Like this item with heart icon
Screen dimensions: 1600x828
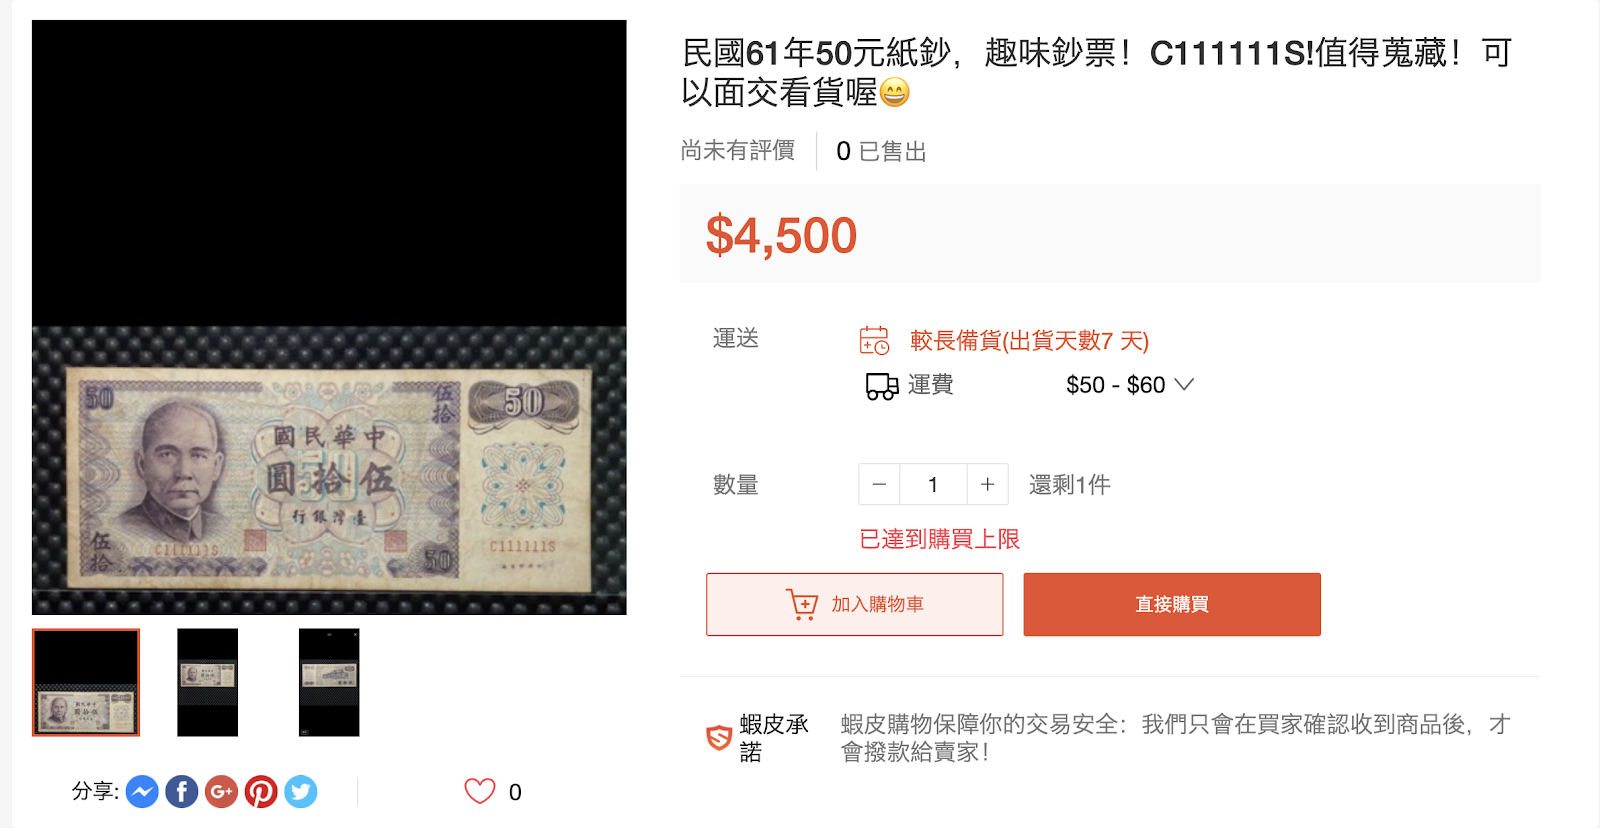(480, 791)
